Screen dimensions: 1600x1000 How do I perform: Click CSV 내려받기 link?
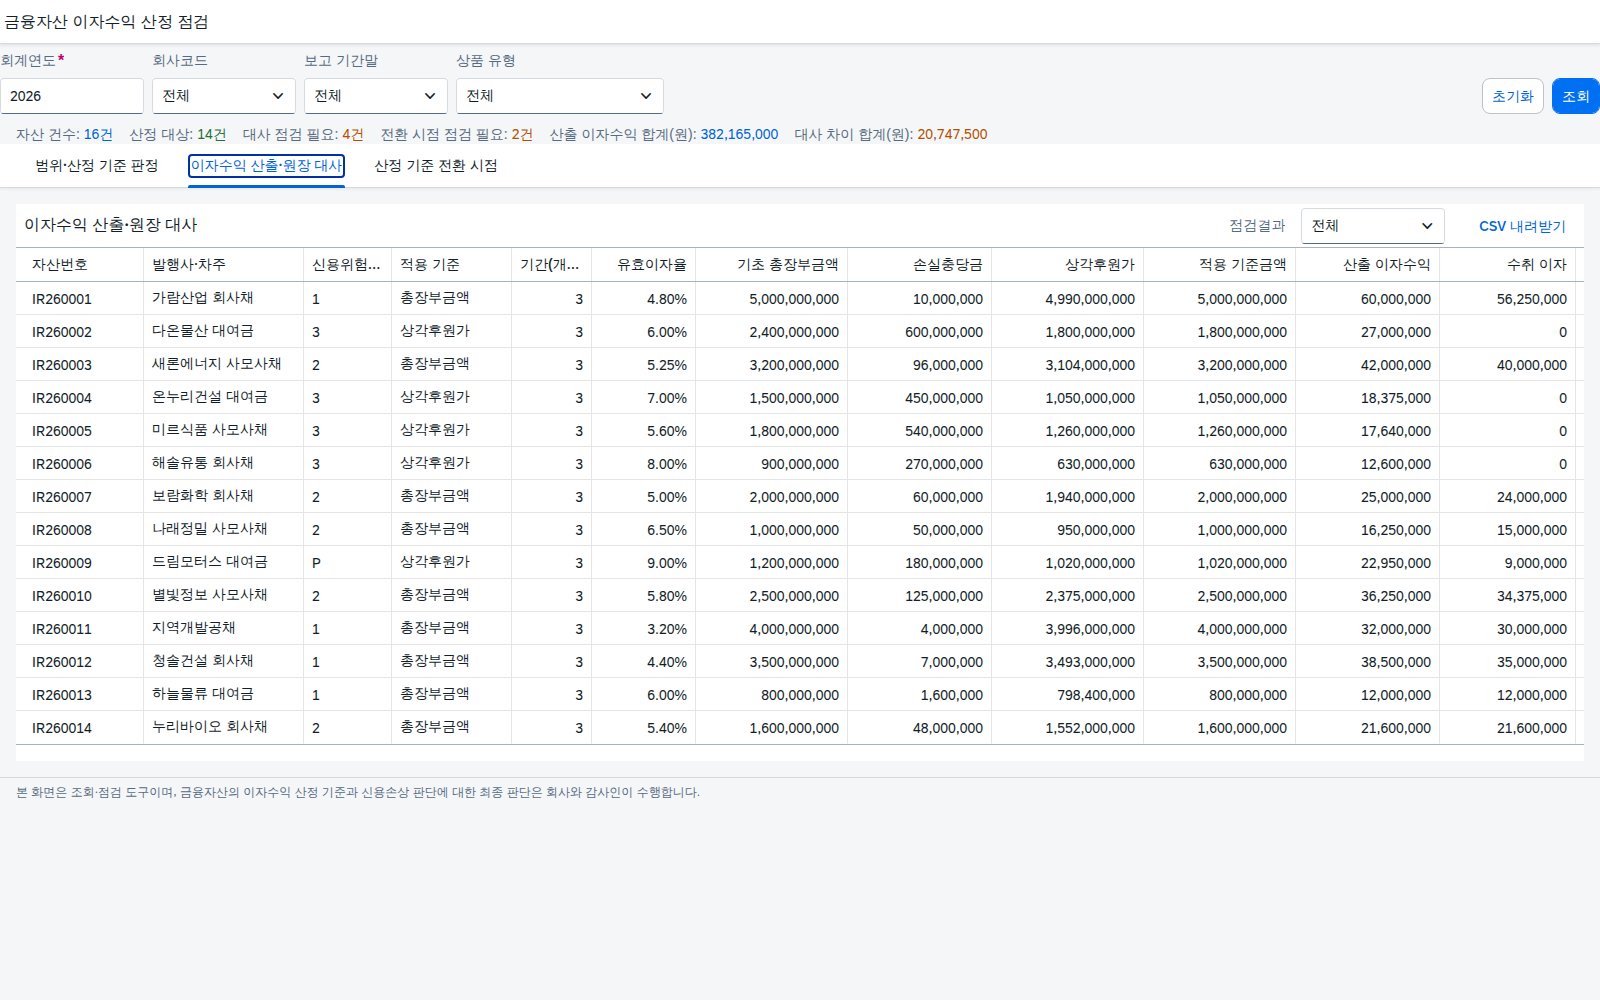1522,226
